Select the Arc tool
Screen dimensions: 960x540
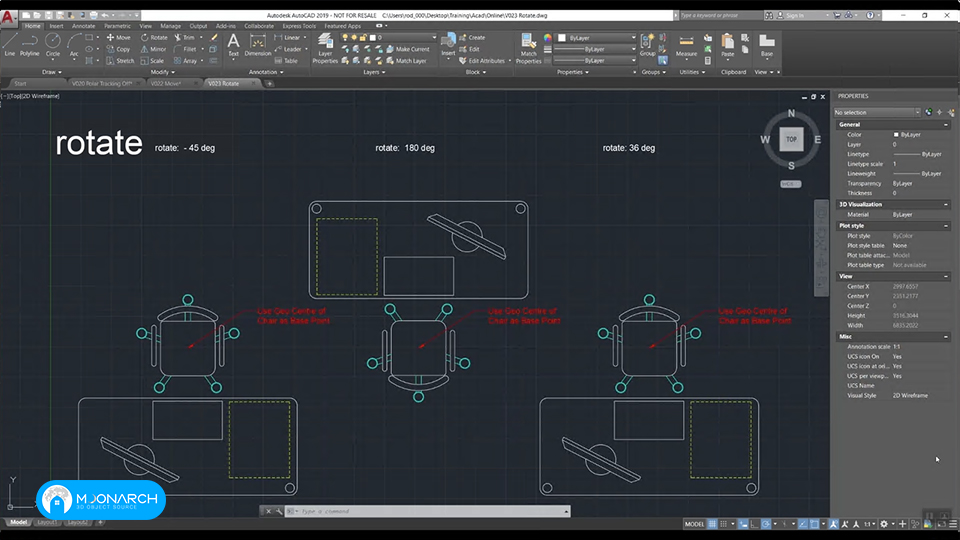point(73,45)
